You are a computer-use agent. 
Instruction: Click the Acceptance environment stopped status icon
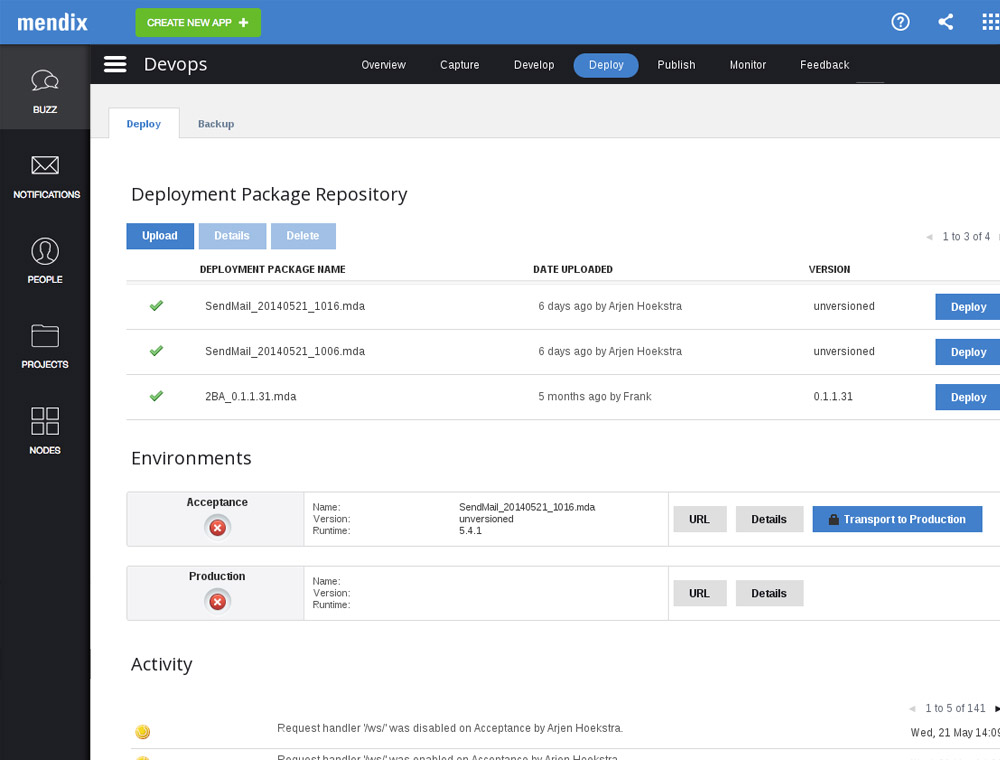click(216, 527)
